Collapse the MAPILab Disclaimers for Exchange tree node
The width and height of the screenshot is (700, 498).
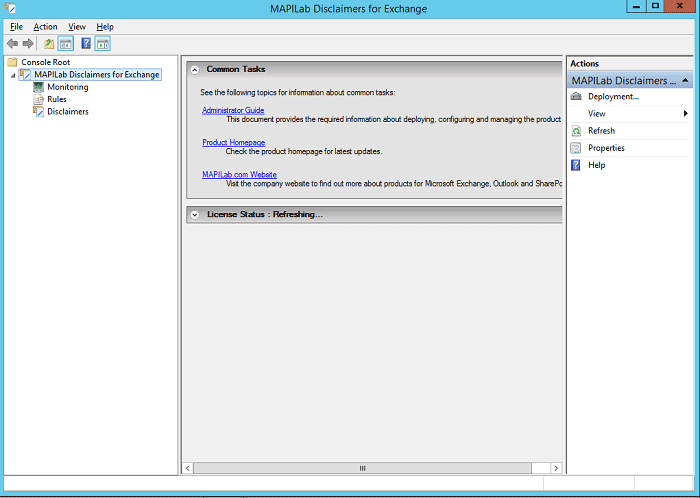[13, 75]
